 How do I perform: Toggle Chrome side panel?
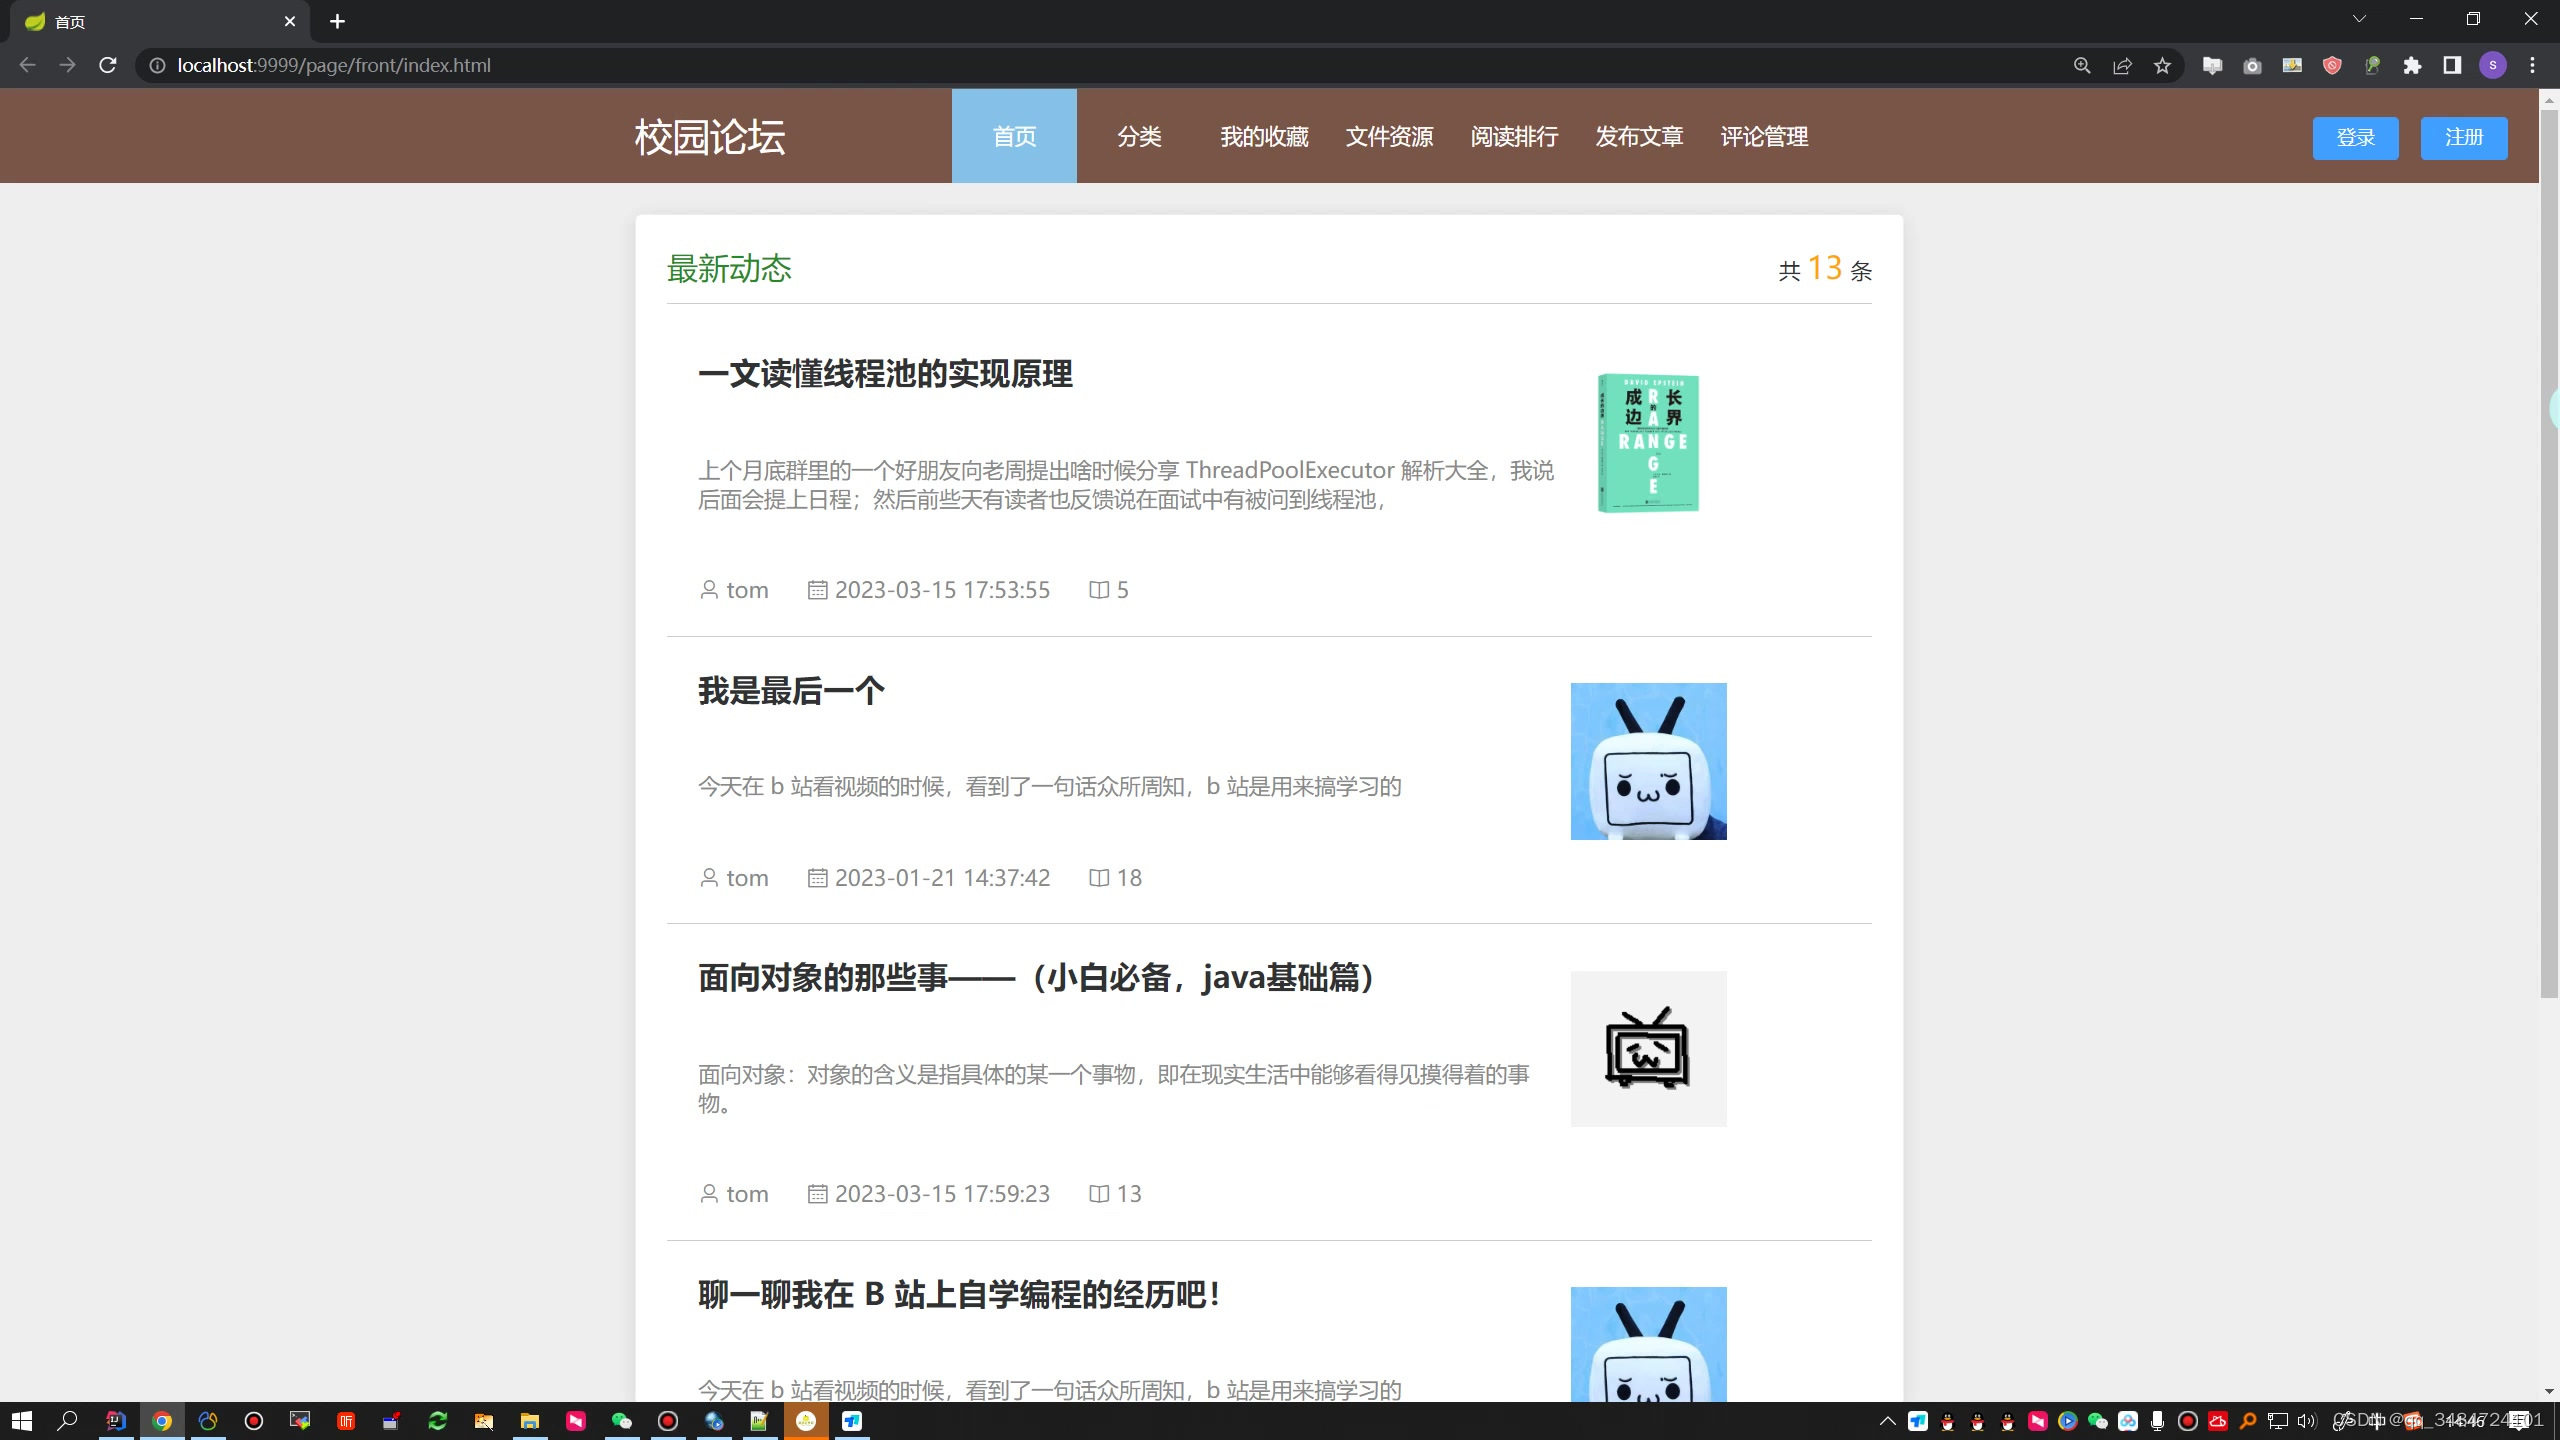click(2452, 65)
